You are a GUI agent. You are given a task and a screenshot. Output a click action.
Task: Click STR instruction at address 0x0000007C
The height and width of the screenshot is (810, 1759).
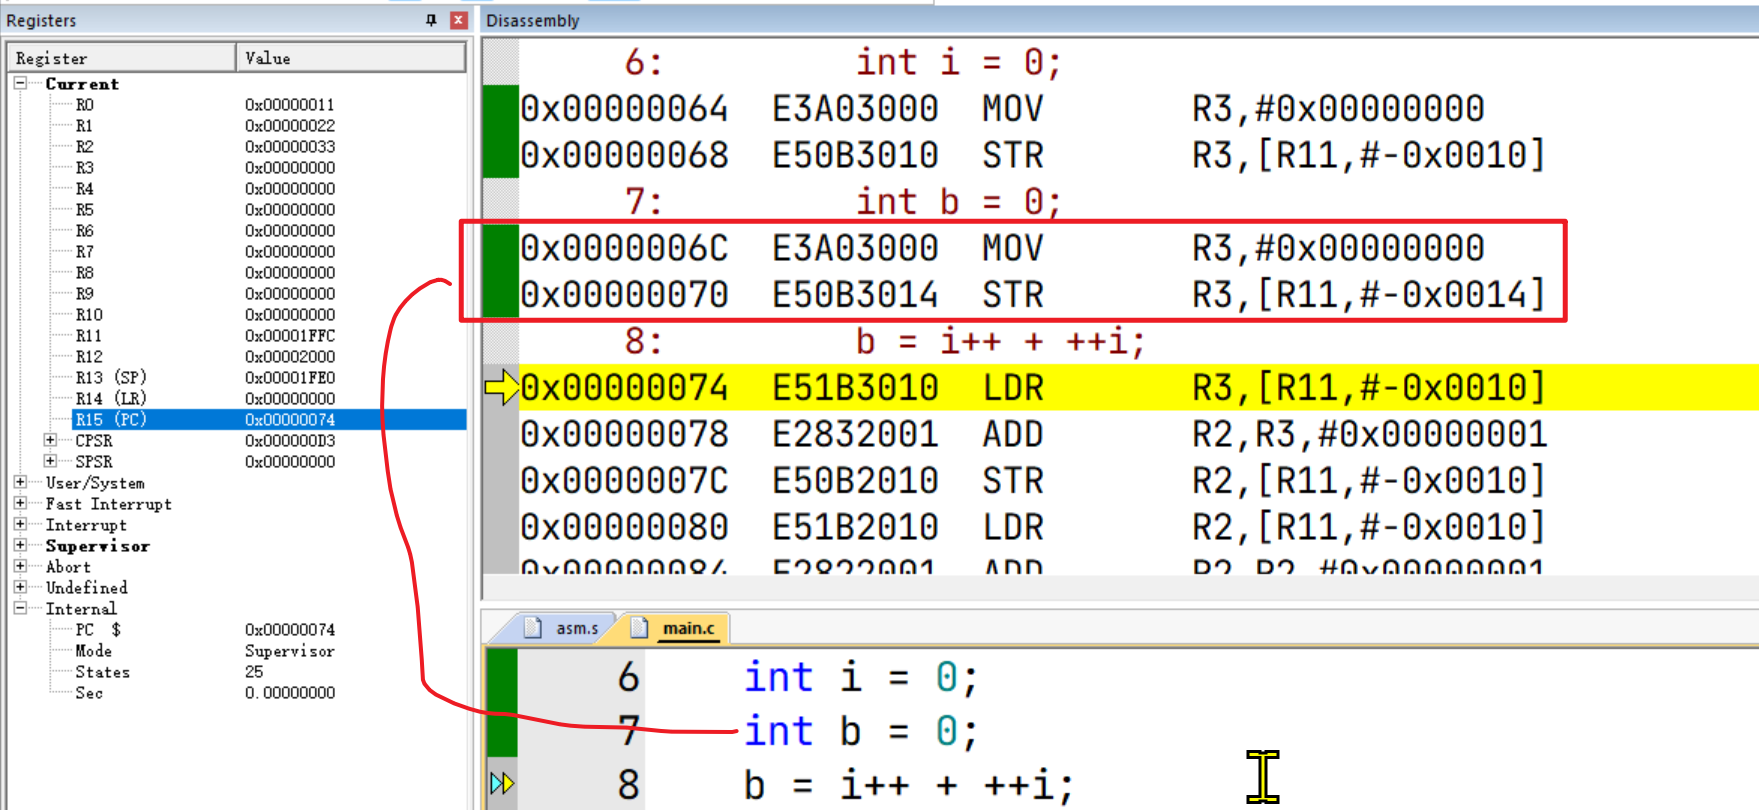1033,481
